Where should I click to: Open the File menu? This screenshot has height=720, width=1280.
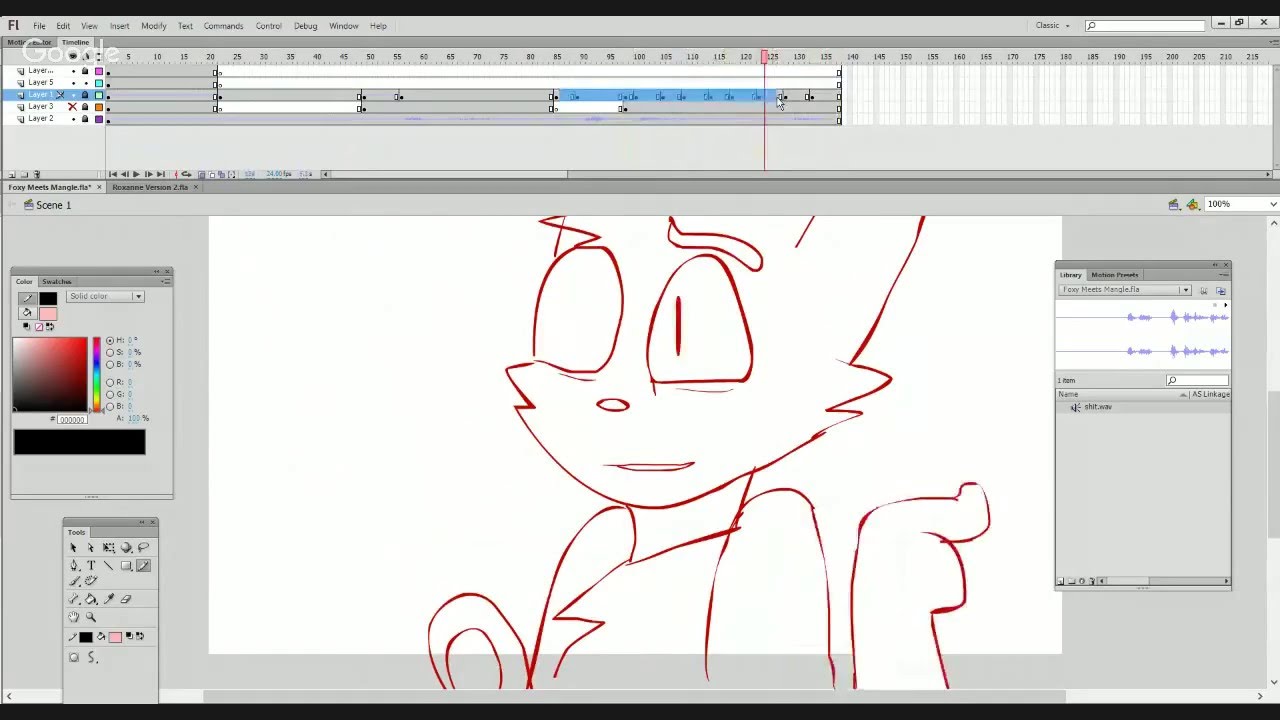[x=39, y=26]
